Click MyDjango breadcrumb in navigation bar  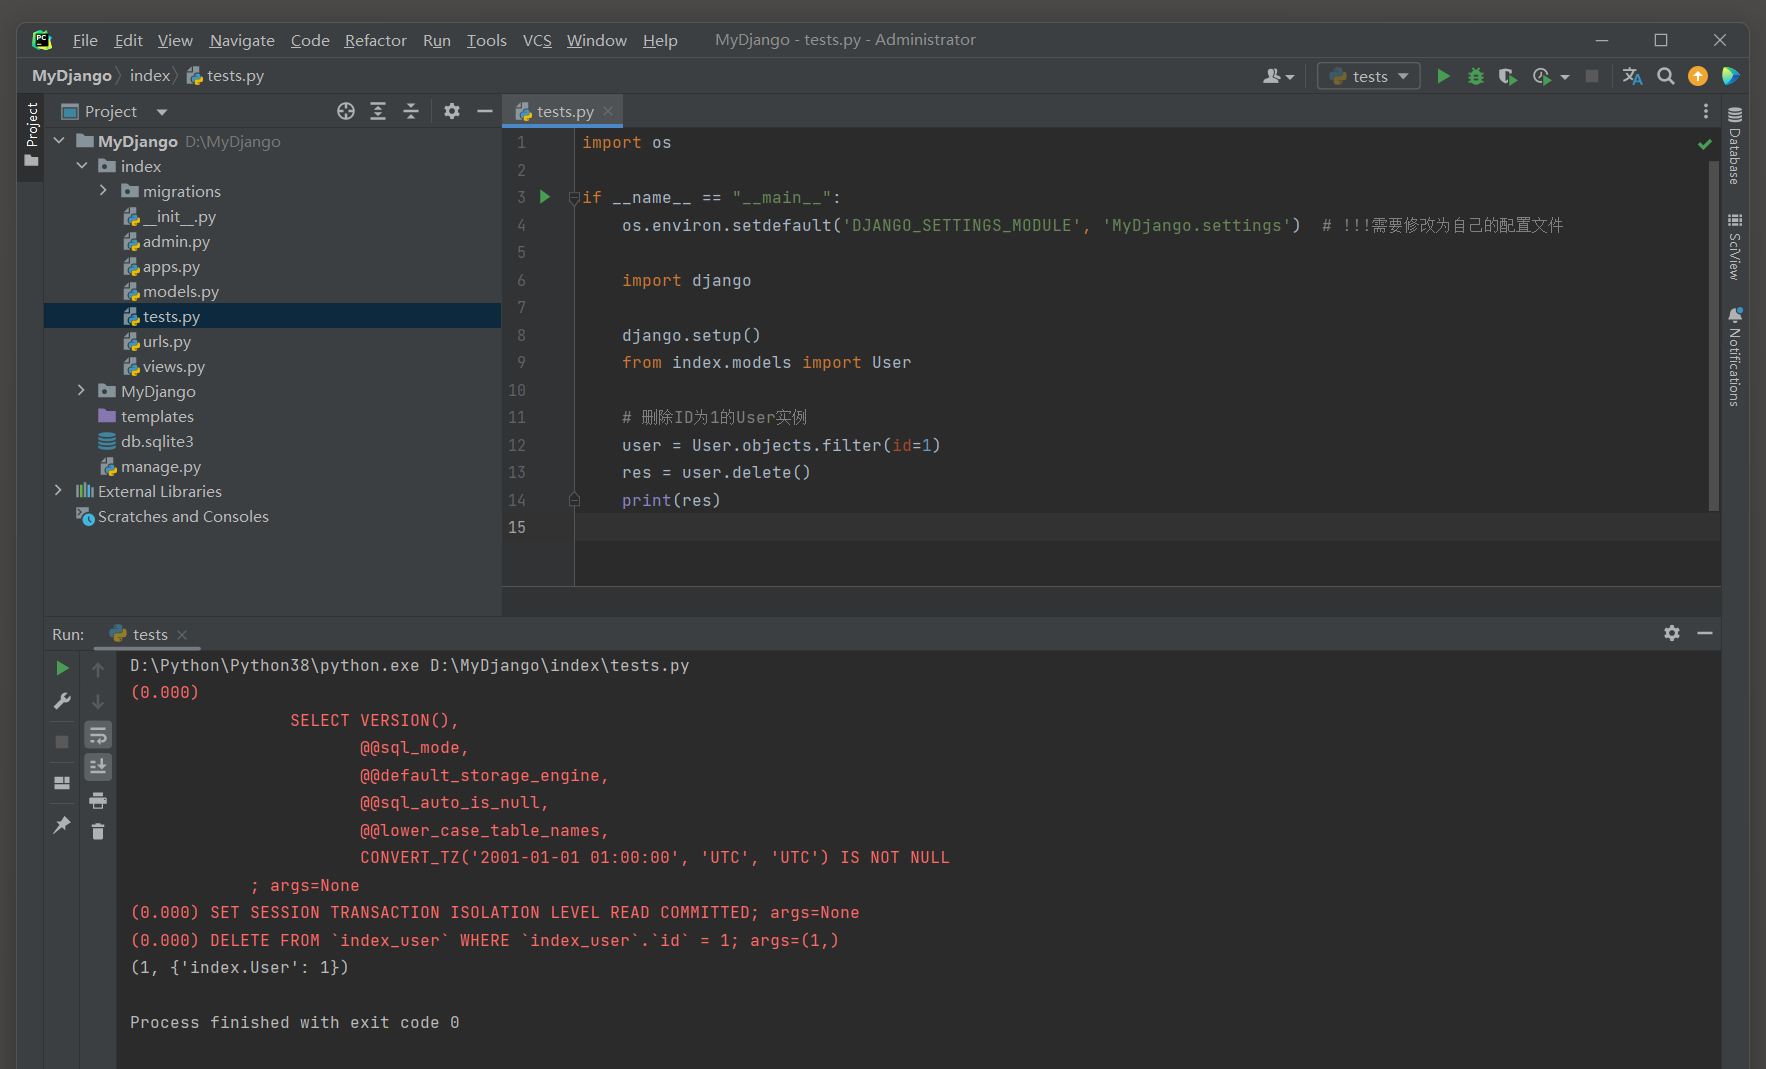click(x=72, y=75)
